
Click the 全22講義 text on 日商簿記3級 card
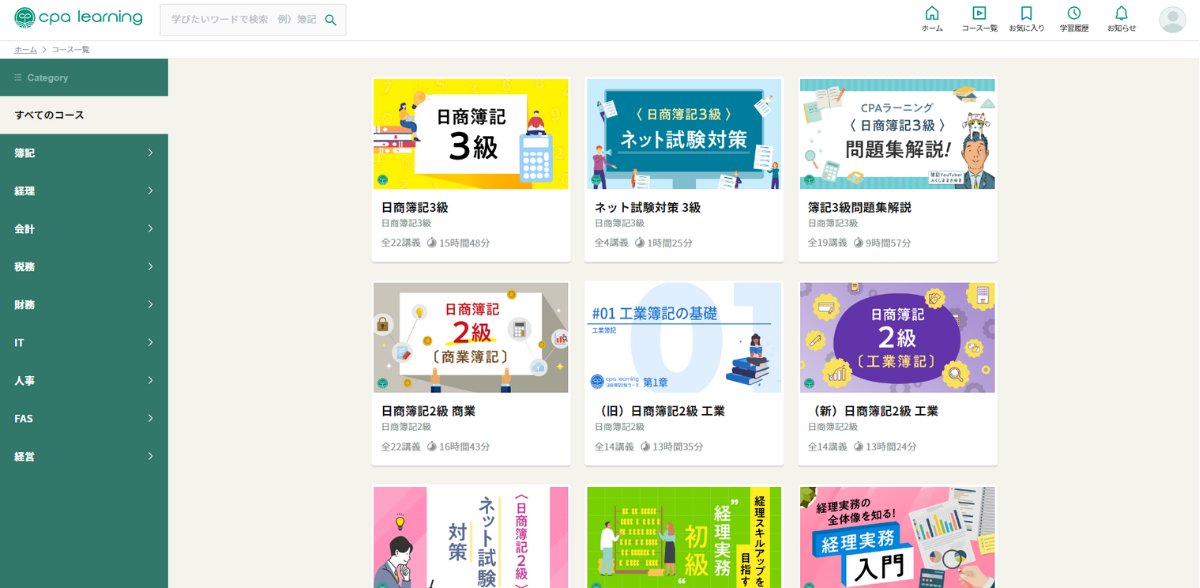(x=401, y=243)
